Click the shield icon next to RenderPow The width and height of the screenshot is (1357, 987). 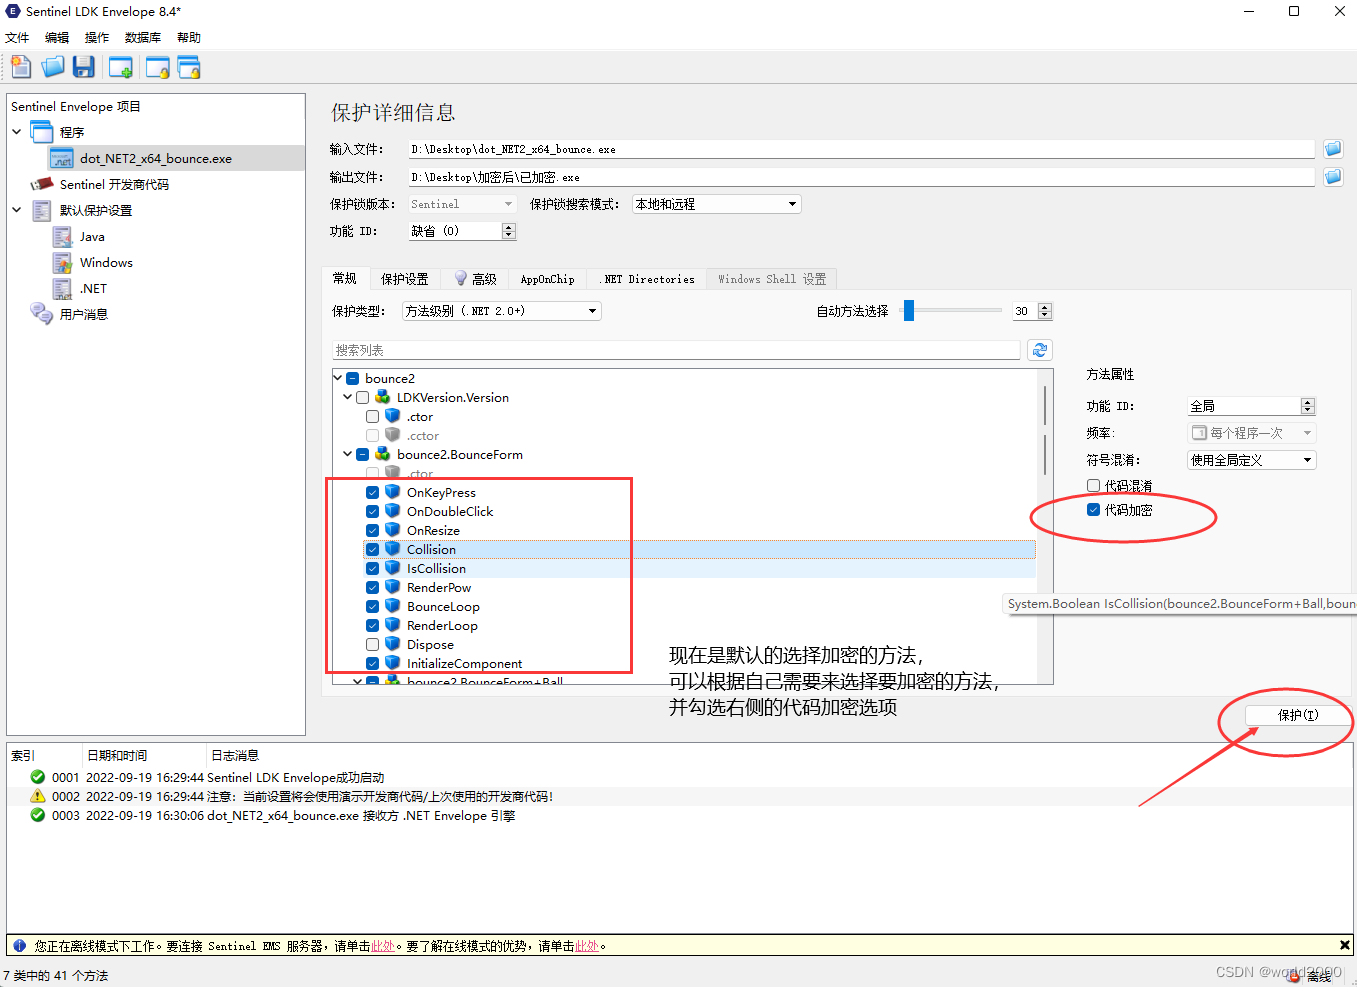pyautogui.click(x=393, y=587)
